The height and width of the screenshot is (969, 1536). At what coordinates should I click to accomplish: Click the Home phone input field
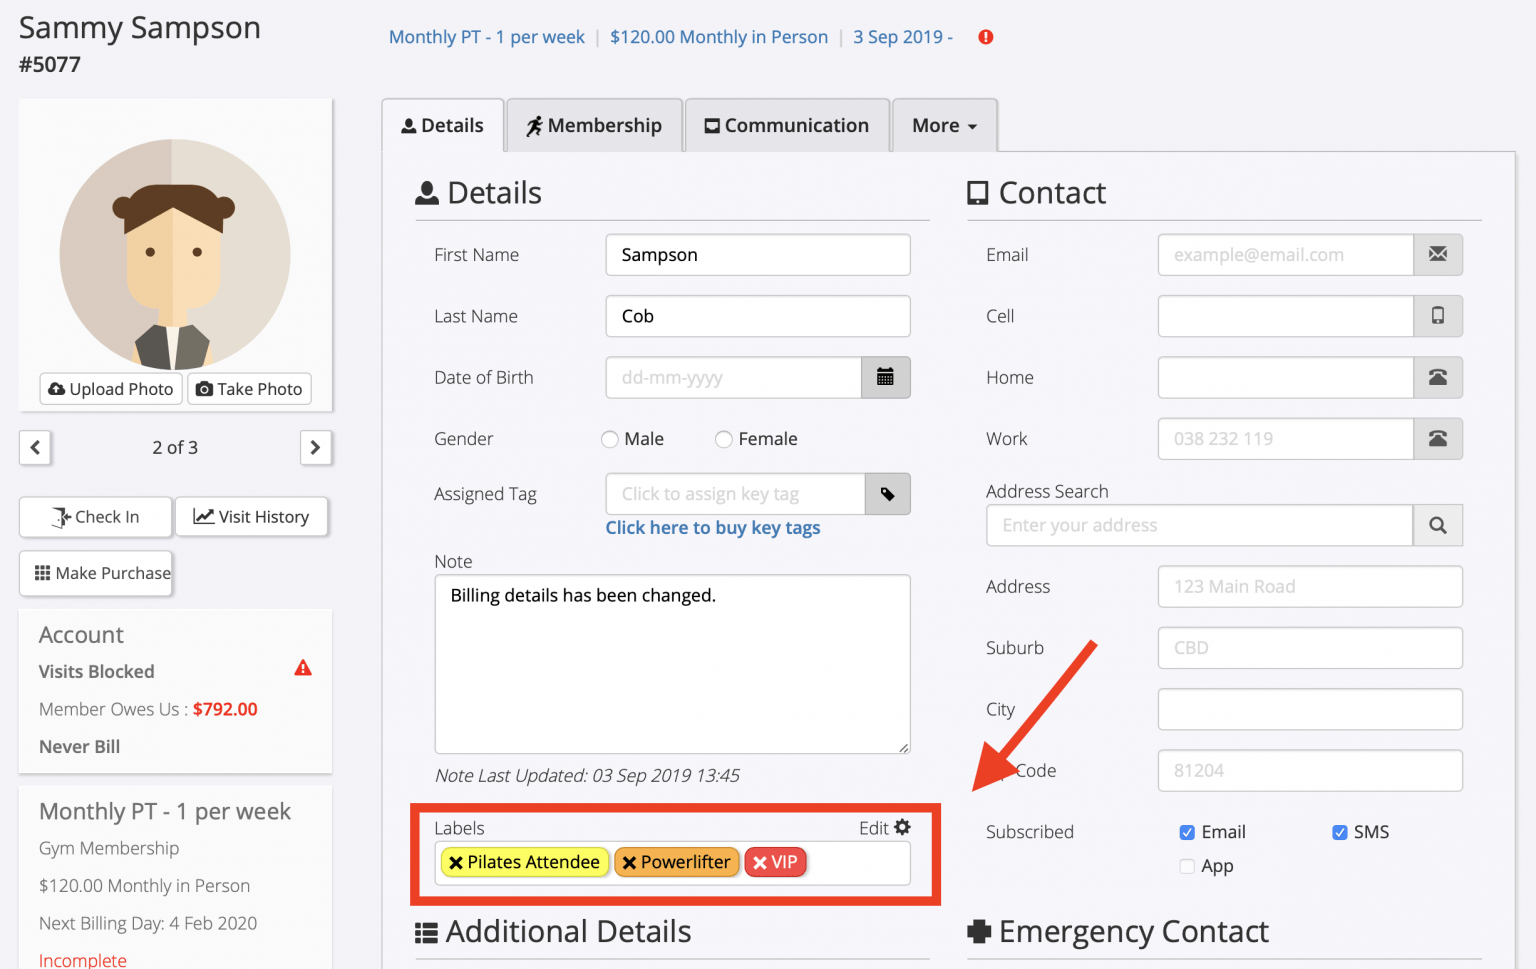(x=1286, y=378)
